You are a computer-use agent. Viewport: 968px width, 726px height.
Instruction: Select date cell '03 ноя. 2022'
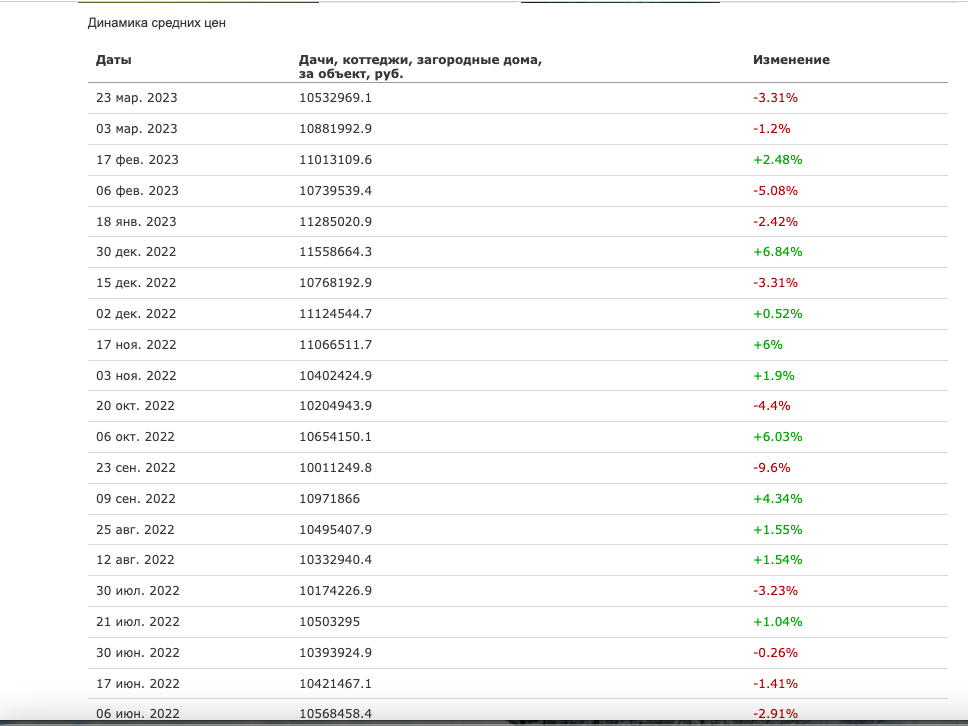coord(136,375)
